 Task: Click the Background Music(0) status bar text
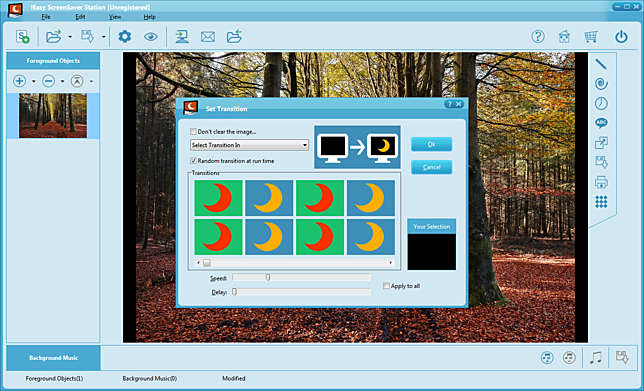(150, 378)
